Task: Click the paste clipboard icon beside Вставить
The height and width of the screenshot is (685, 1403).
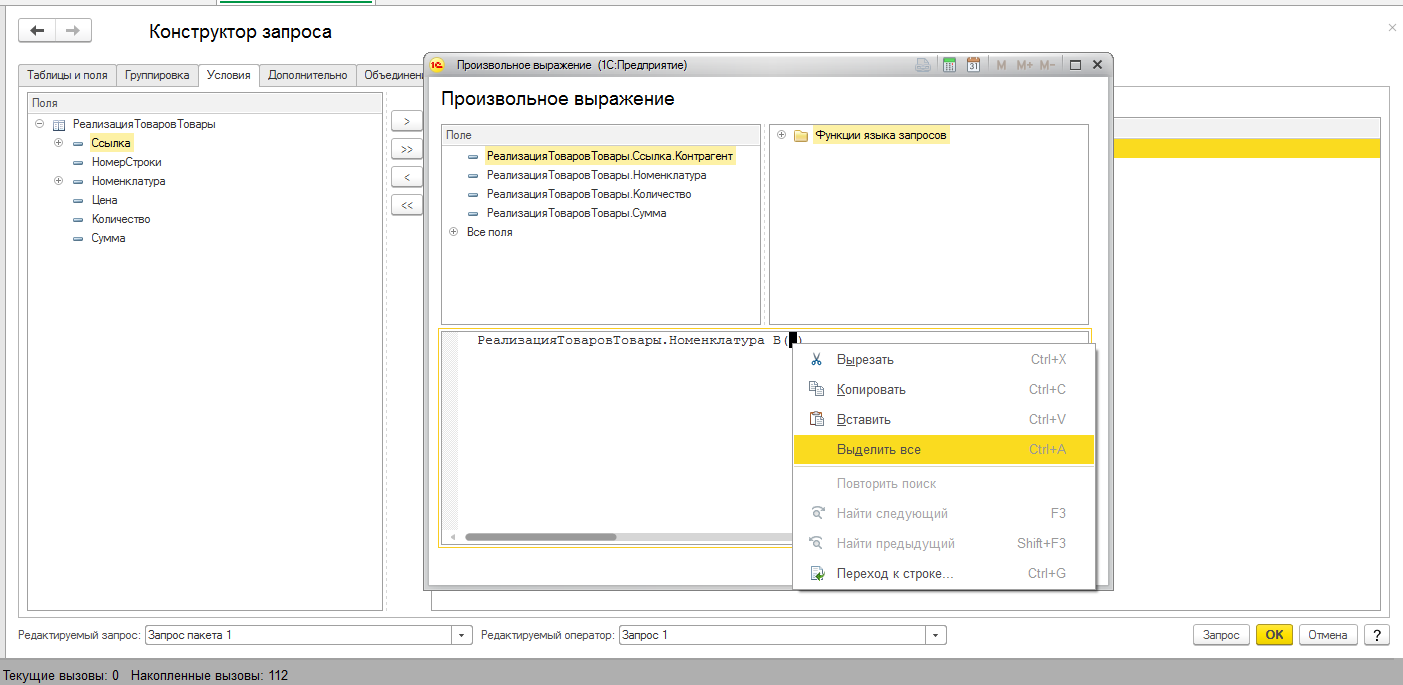Action: pyautogui.click(x=816, y=420)
